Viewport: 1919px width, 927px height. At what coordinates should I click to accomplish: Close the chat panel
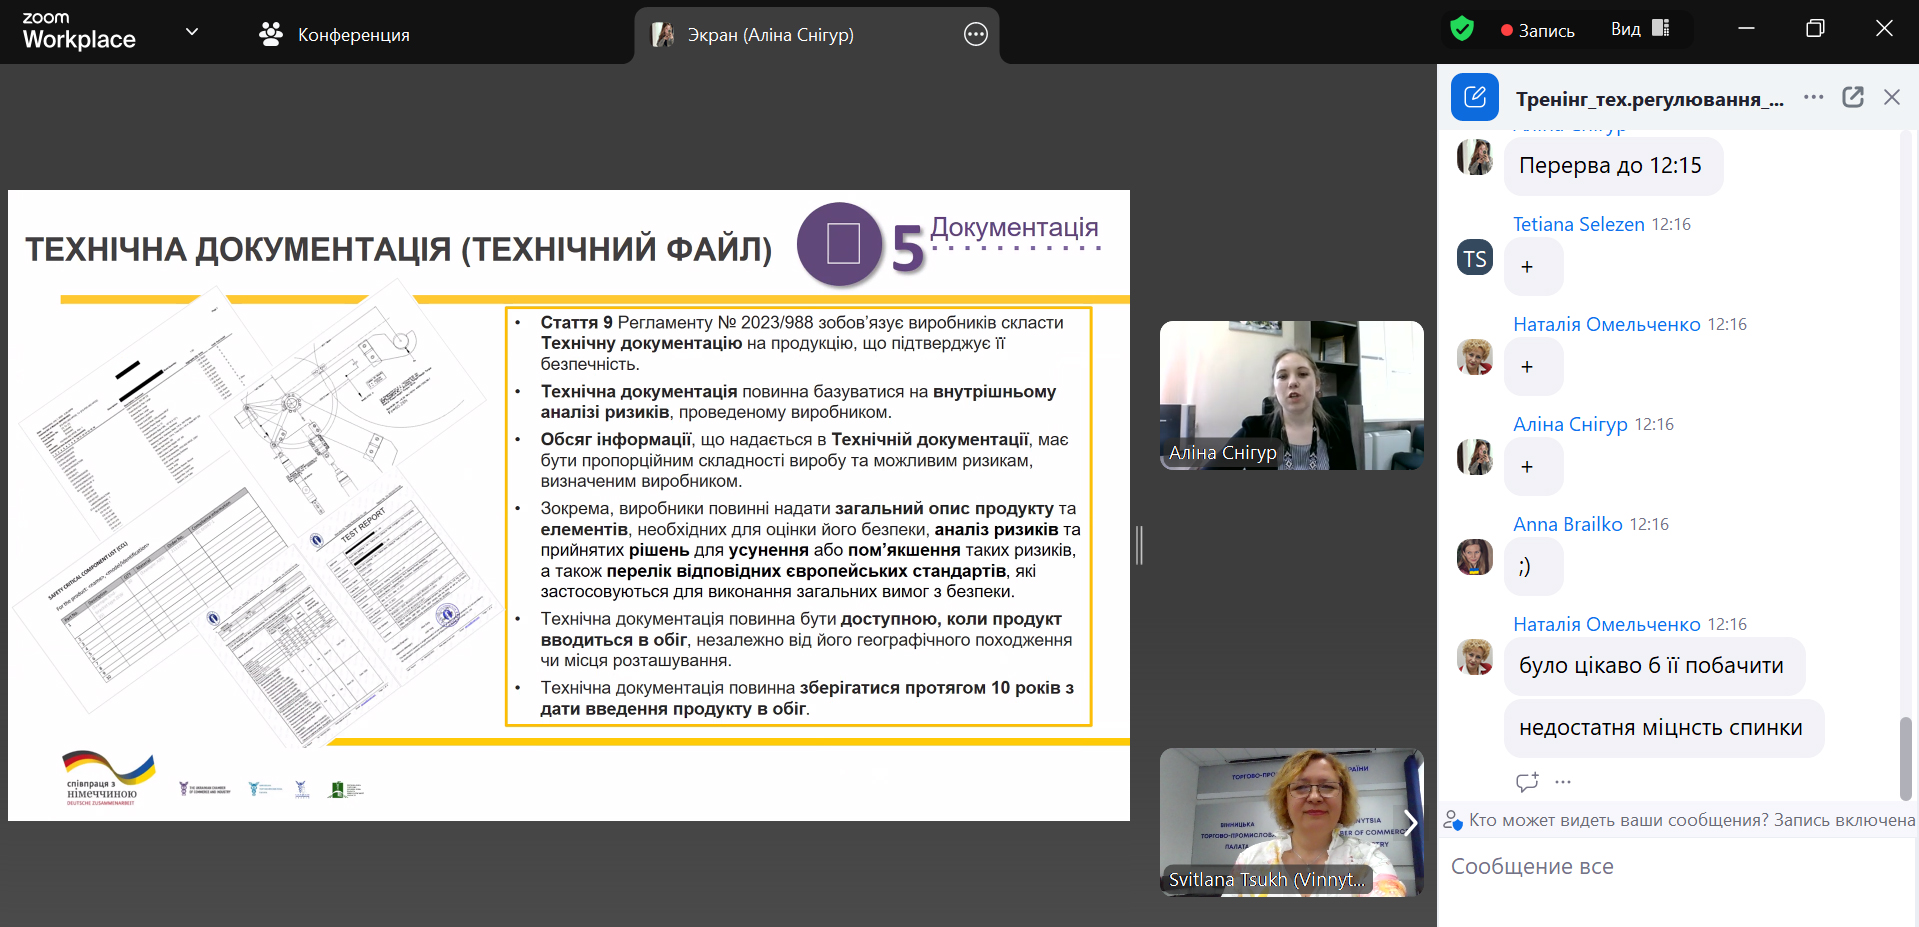click(1892, 97)
